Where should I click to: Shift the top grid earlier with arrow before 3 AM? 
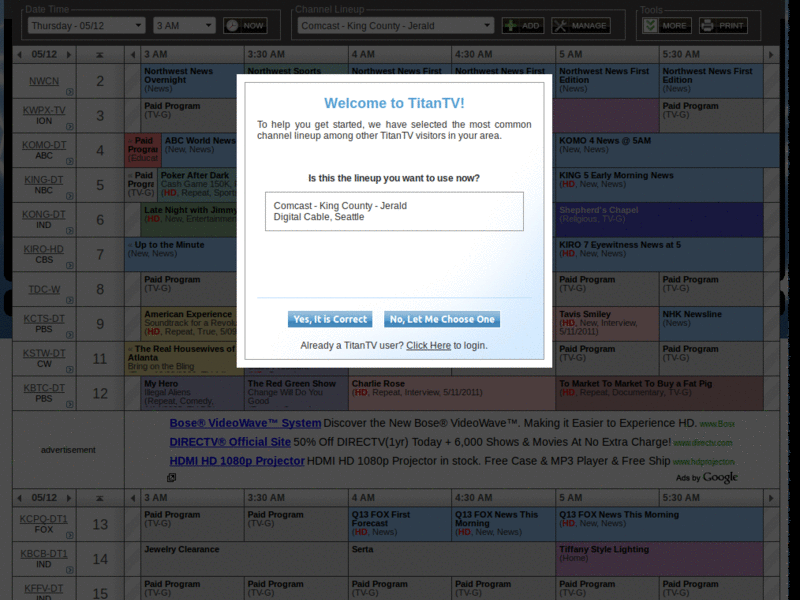click(x=133, y=55)
